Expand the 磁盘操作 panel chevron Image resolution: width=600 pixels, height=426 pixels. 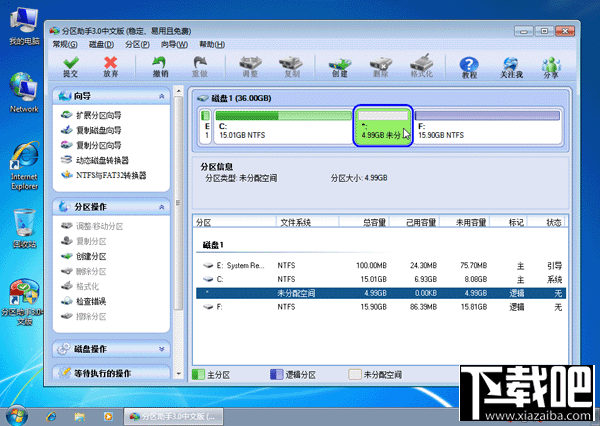tap(165, 349)
